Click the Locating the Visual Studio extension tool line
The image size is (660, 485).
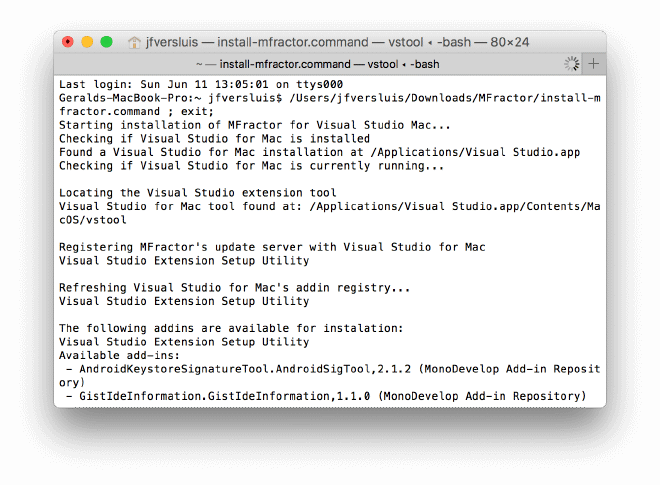pyautogui.click(x=197, y=193)
